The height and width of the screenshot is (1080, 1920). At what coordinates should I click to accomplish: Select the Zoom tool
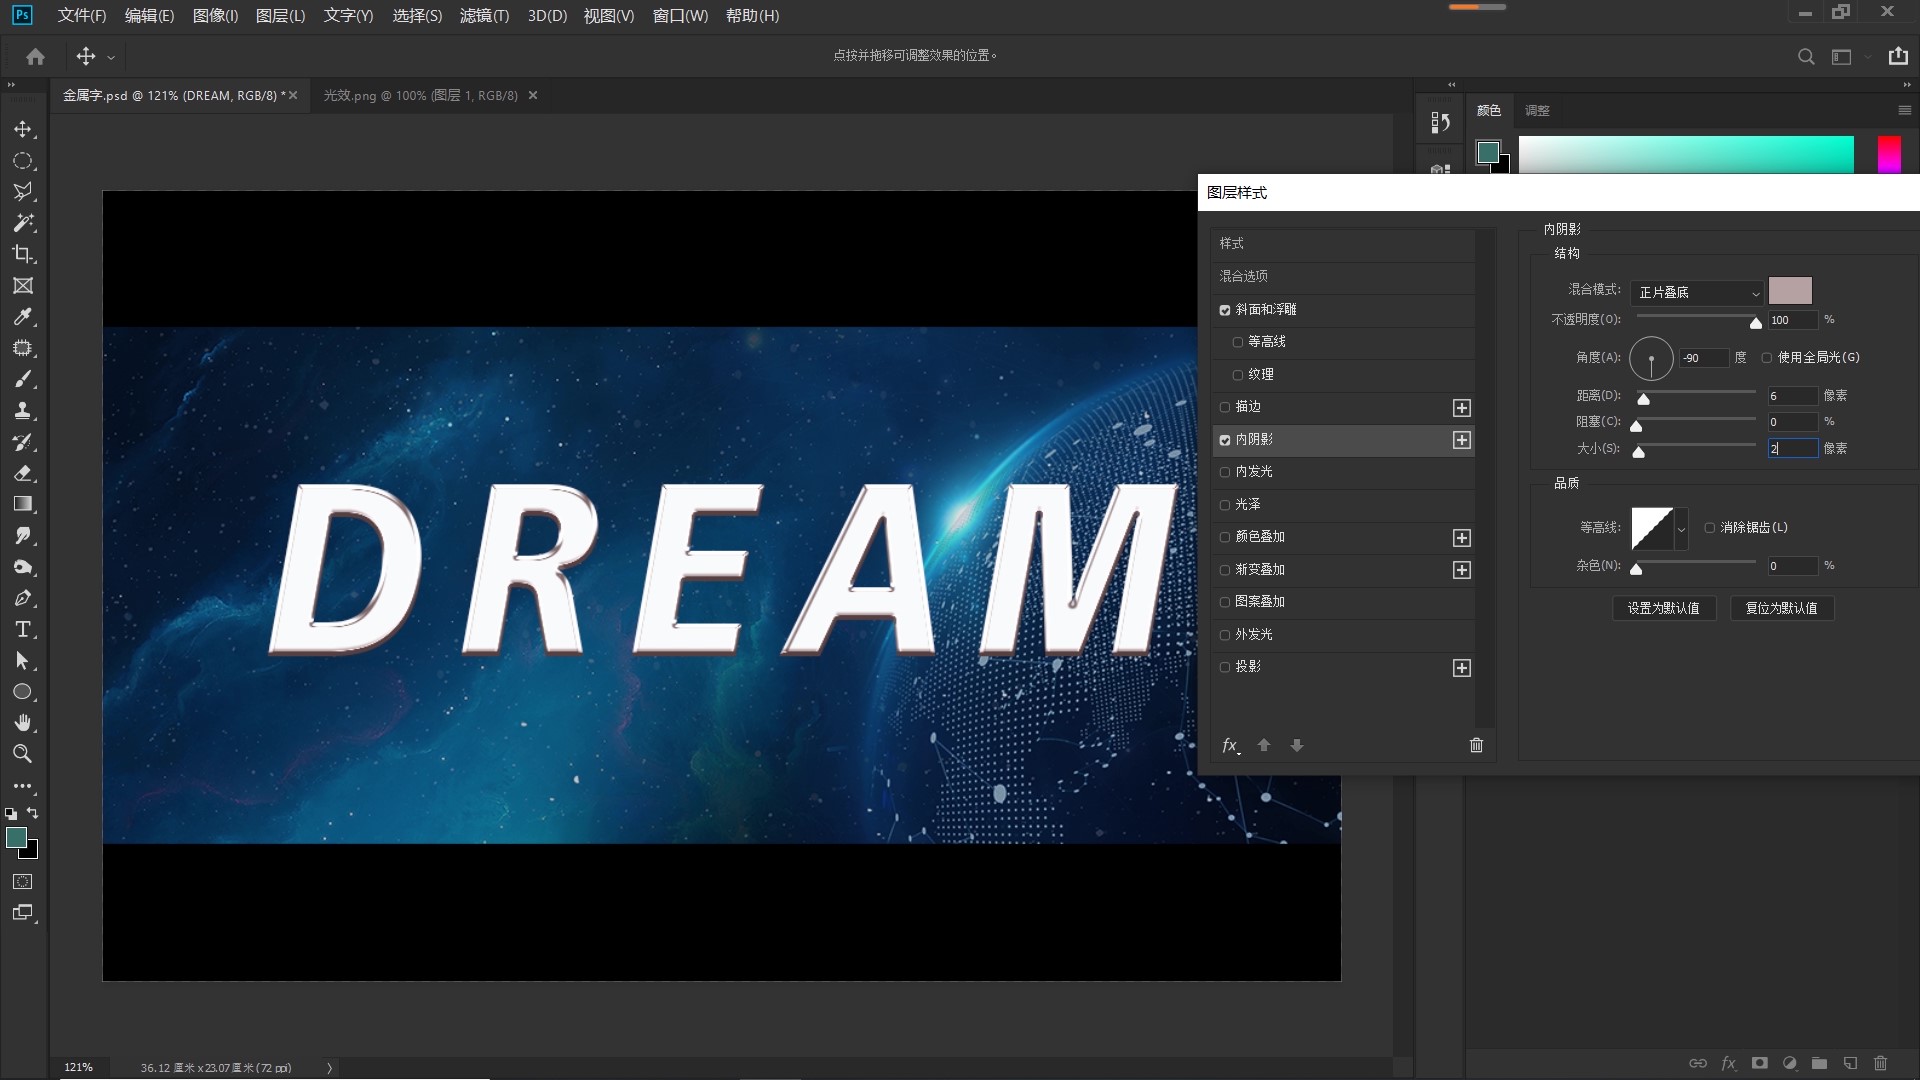point(22,754)
